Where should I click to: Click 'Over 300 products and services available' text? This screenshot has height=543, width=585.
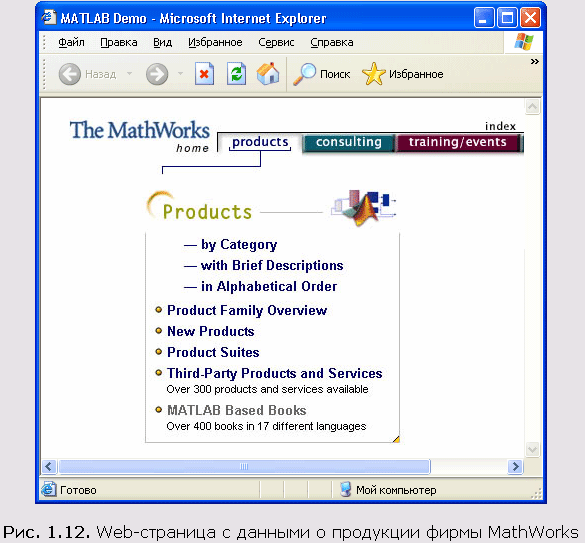pyautogui.click(x=267, y=389)
